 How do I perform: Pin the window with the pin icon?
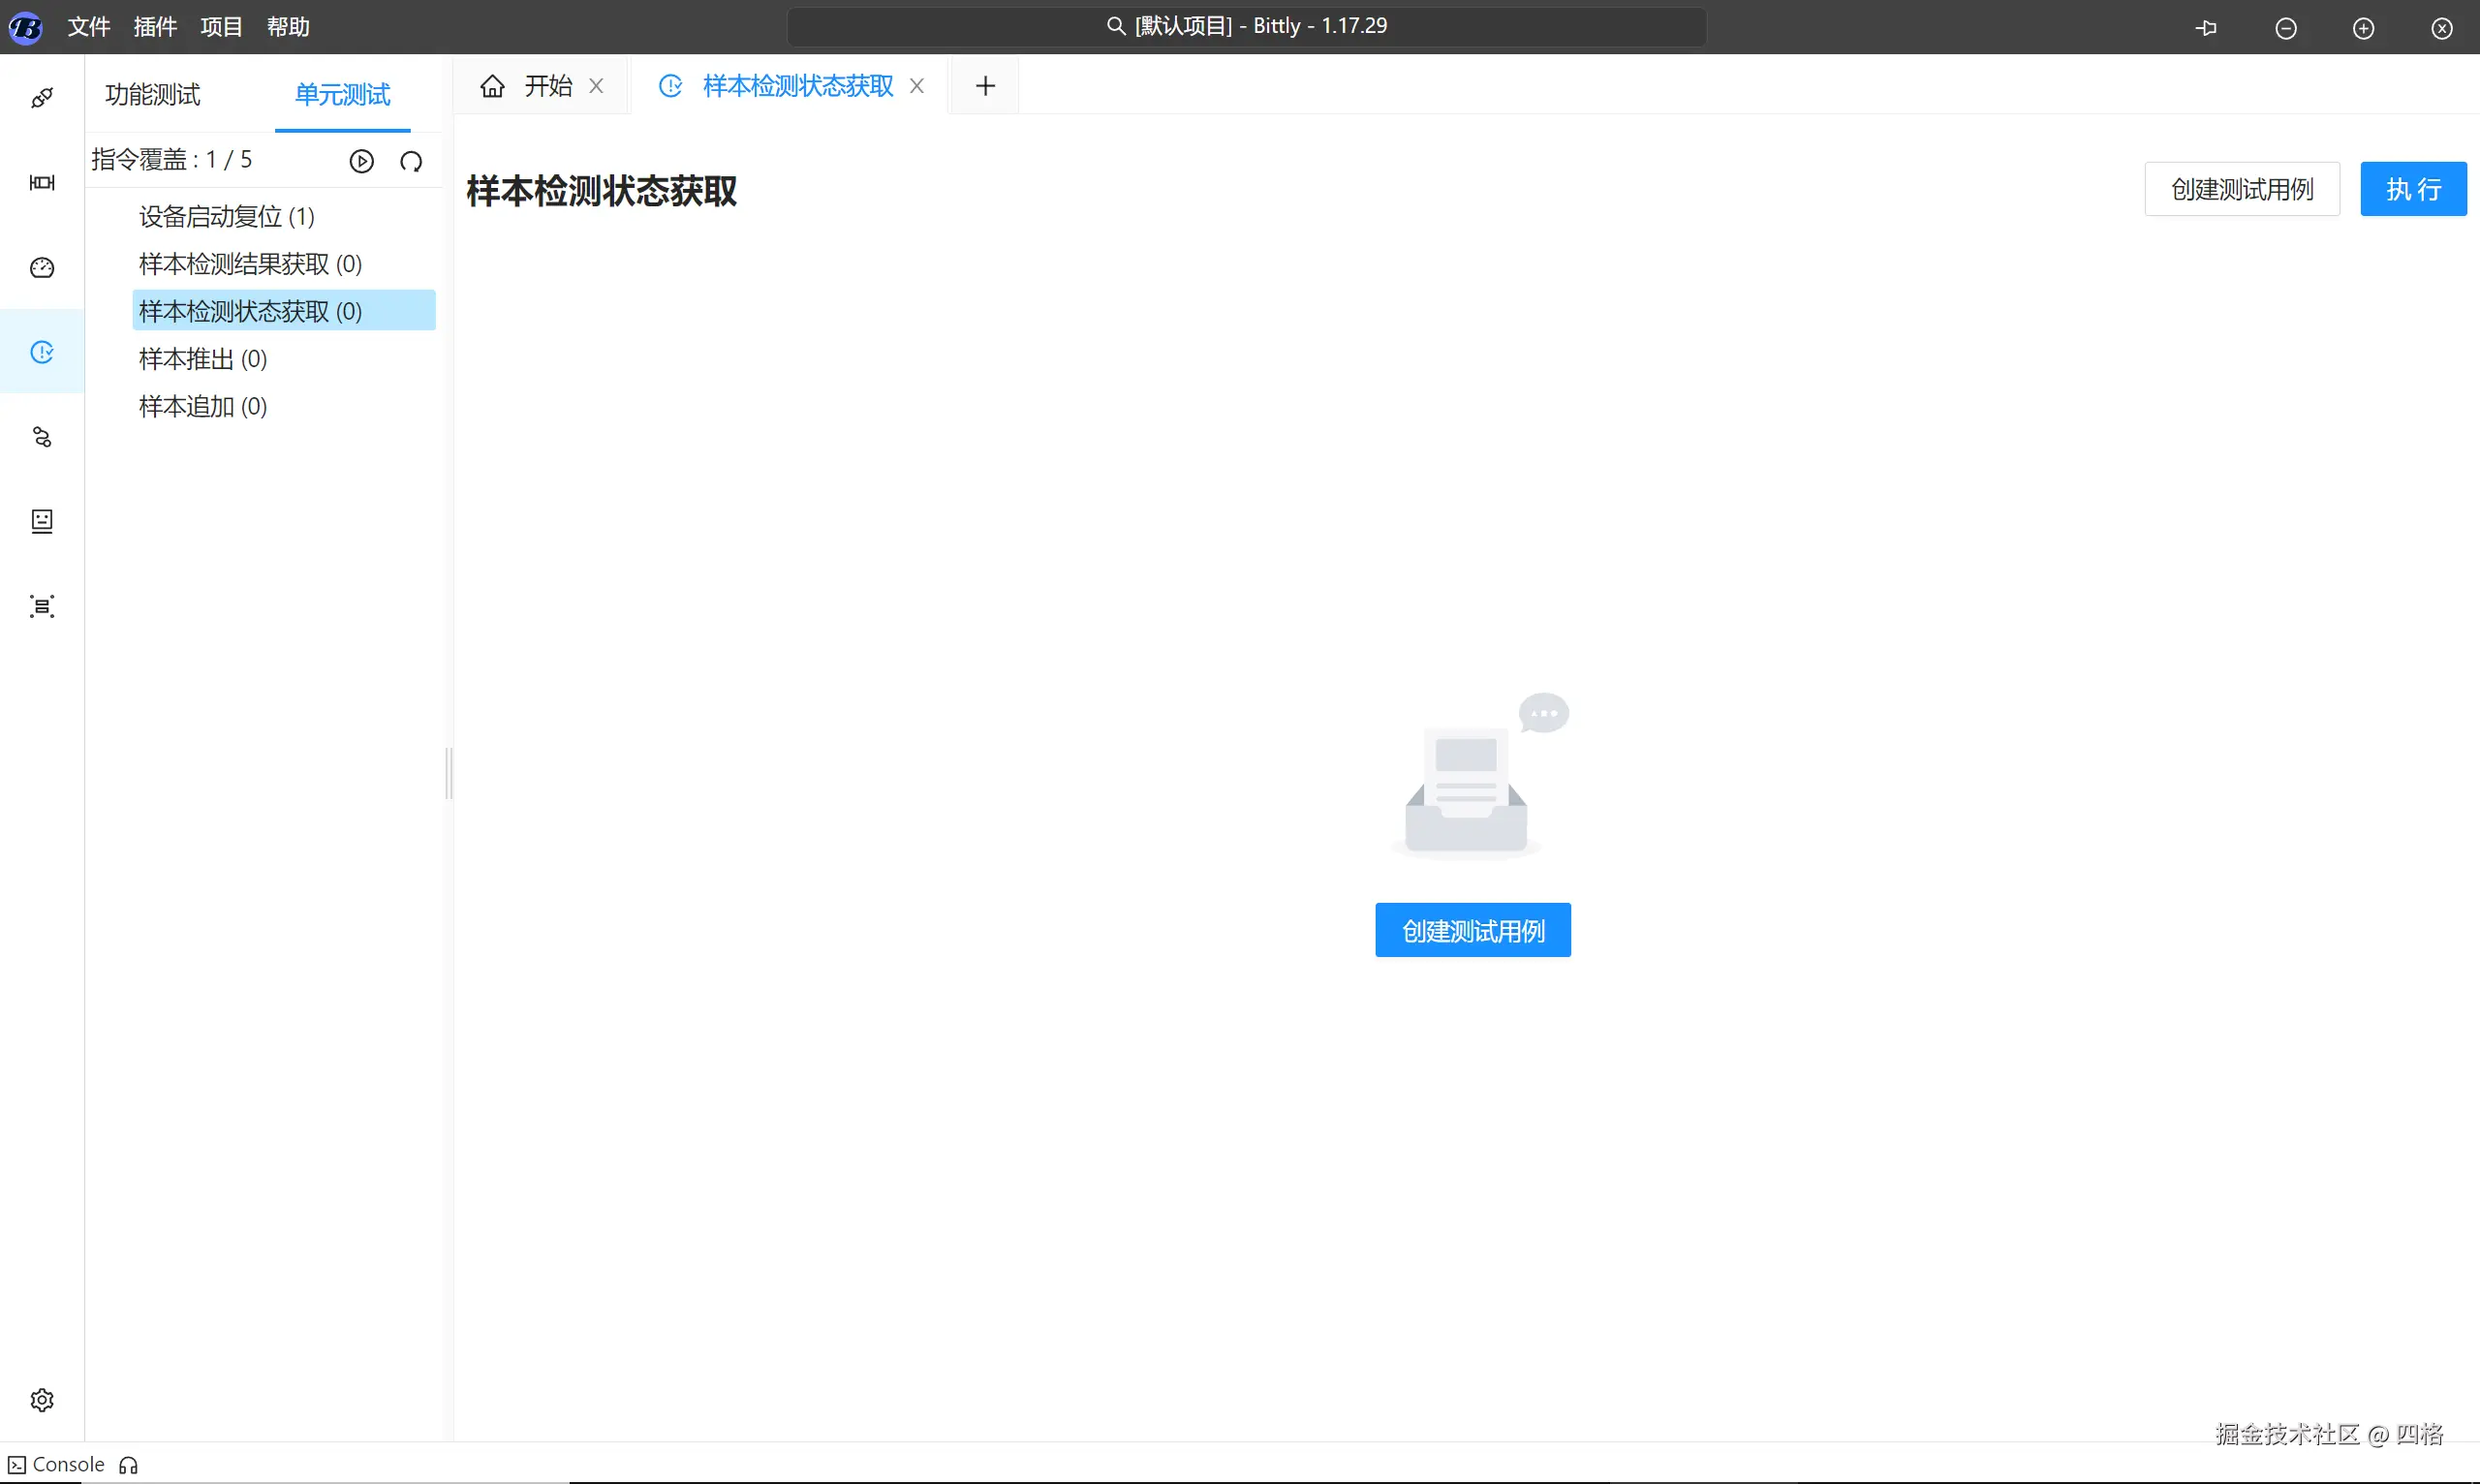tap(2206, 28)
